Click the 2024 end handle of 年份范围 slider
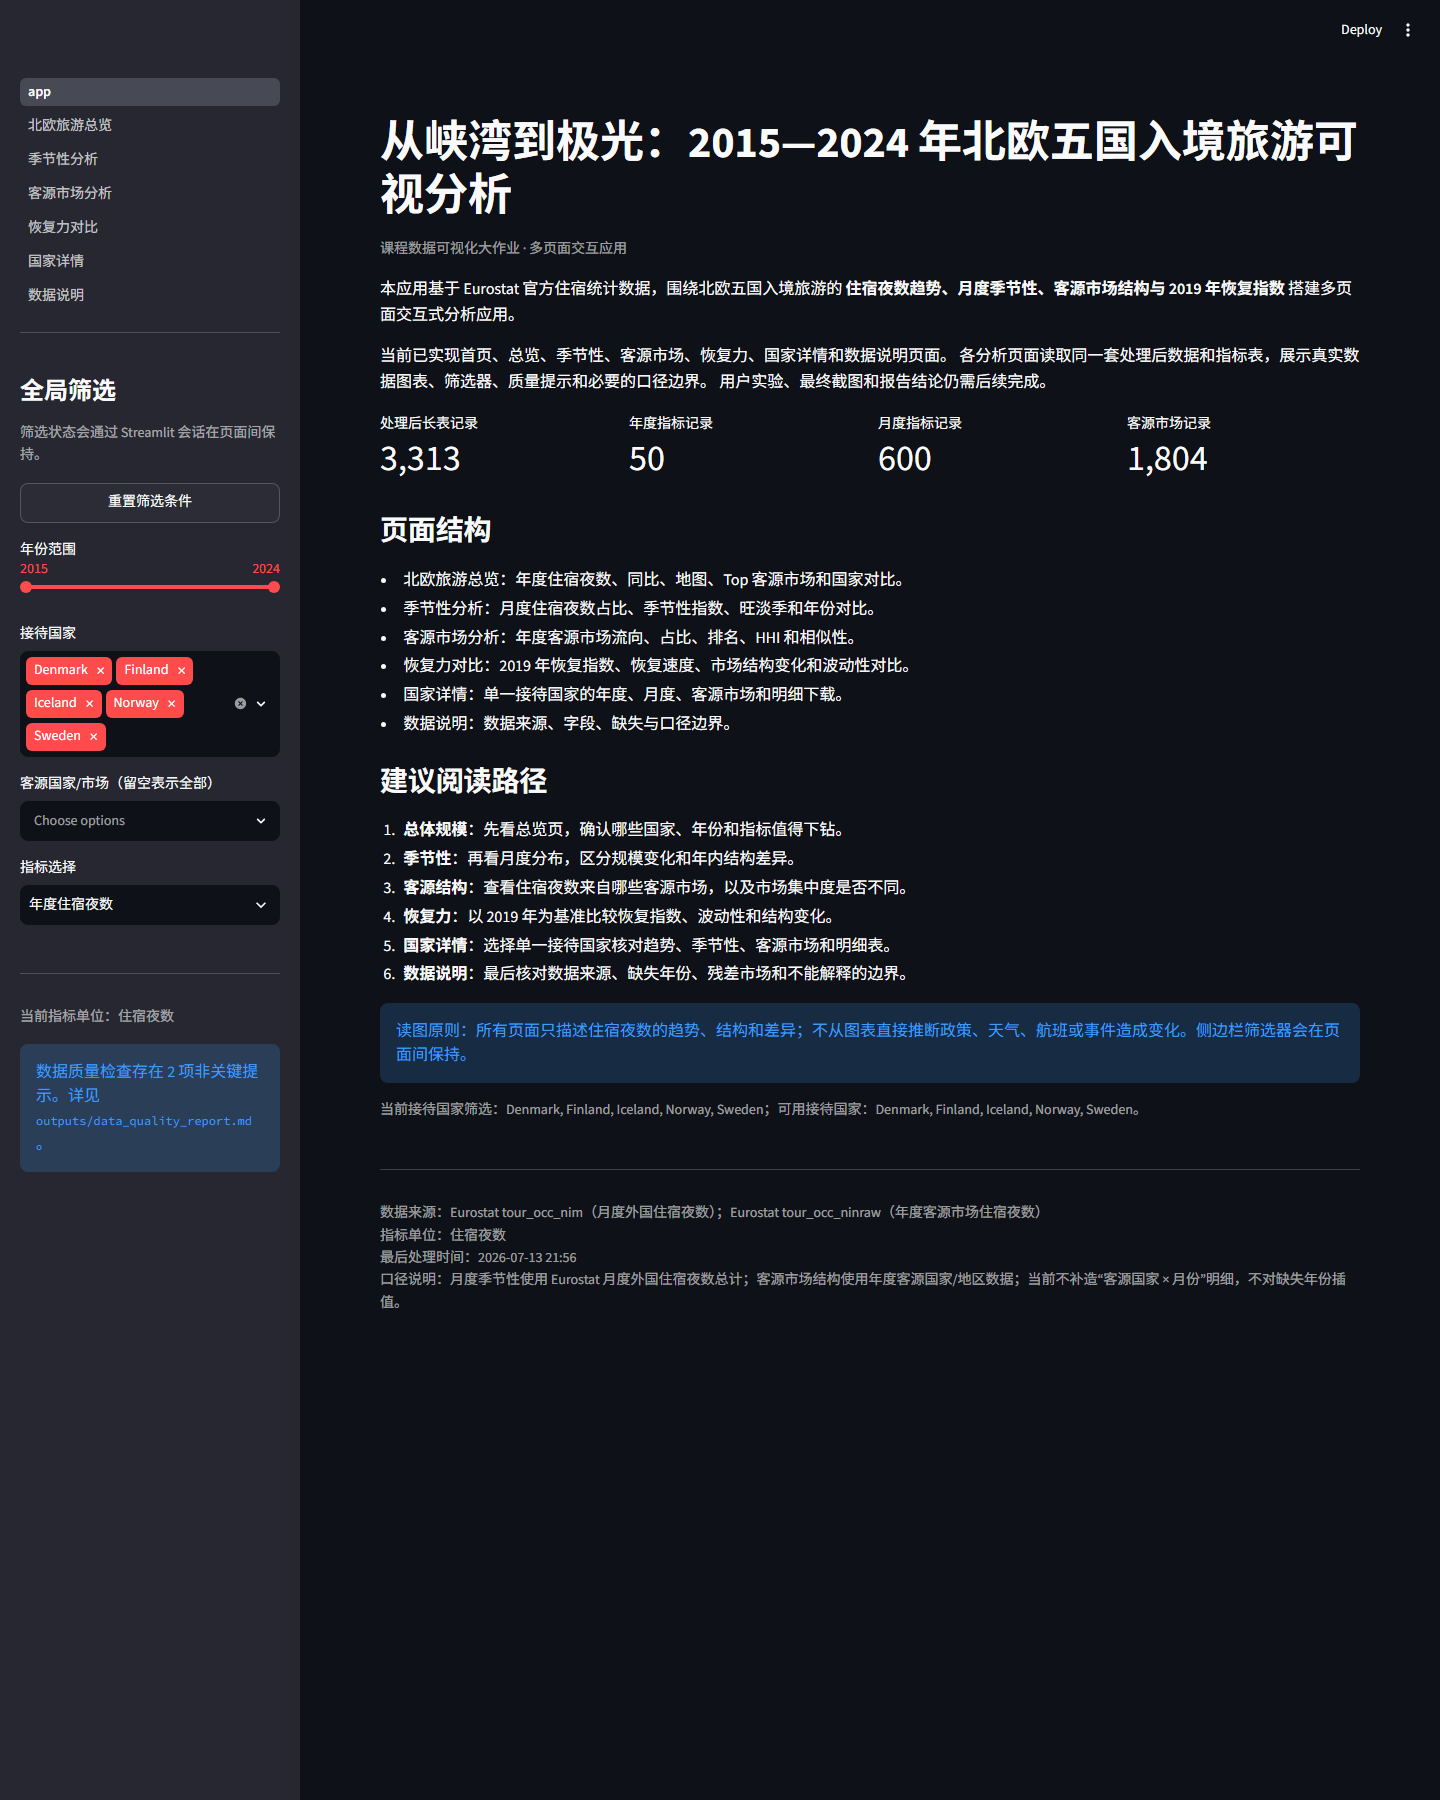 pyautogui.click(x=274, y=587)
